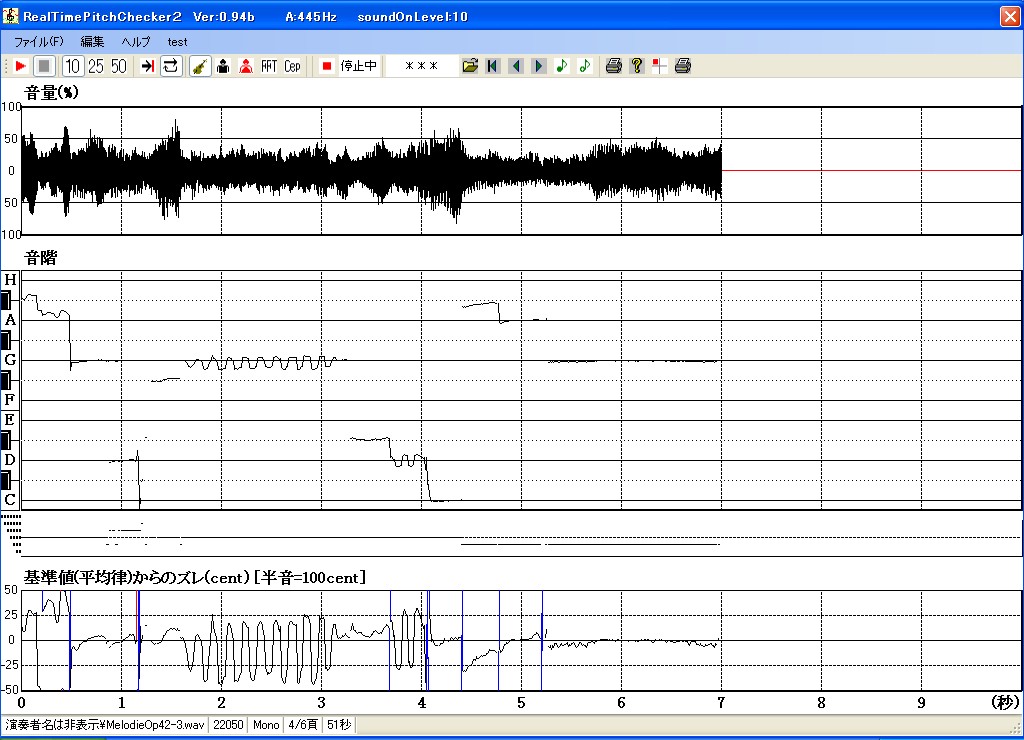The height and width of the screenshot is (740, 1024).
Task: Select the 10 seconds display range
Action: coord(72,66)
